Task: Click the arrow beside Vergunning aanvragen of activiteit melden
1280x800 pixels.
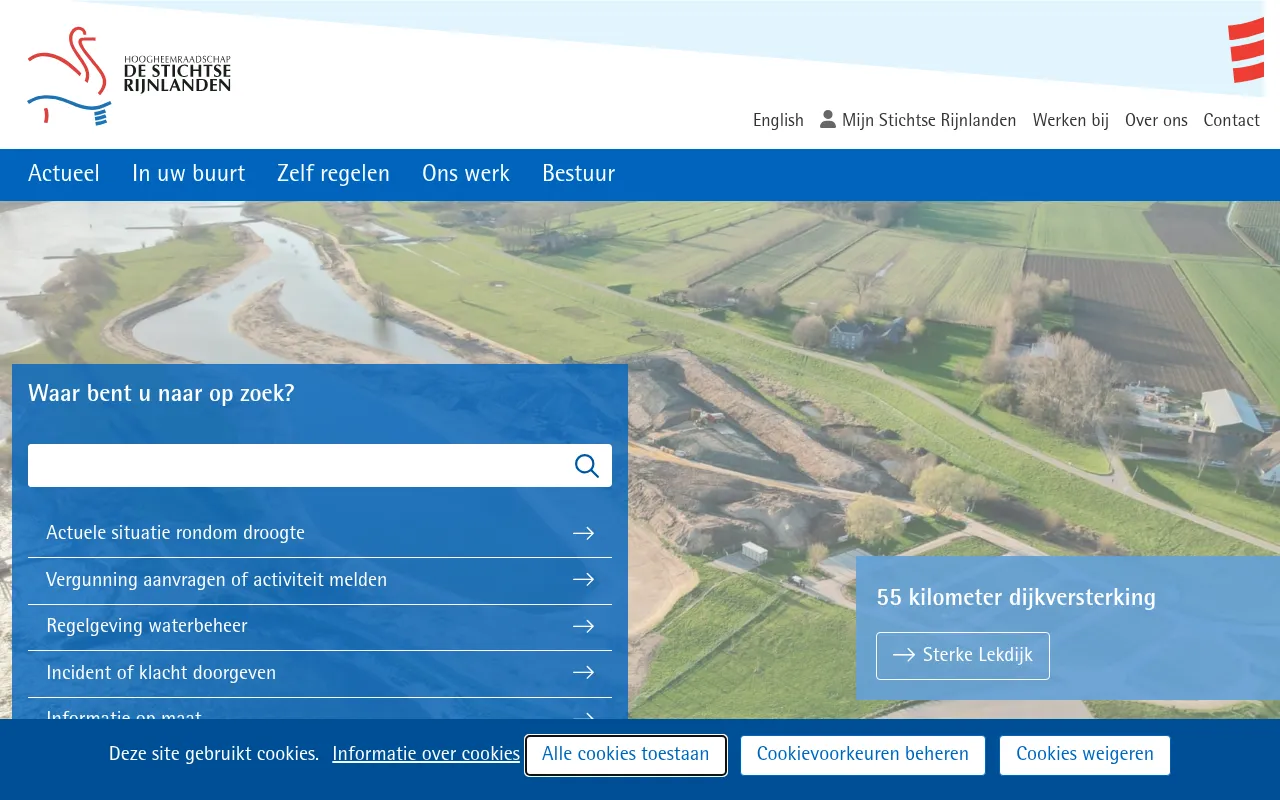Action: pyautogui.click(x=584, y=580)
